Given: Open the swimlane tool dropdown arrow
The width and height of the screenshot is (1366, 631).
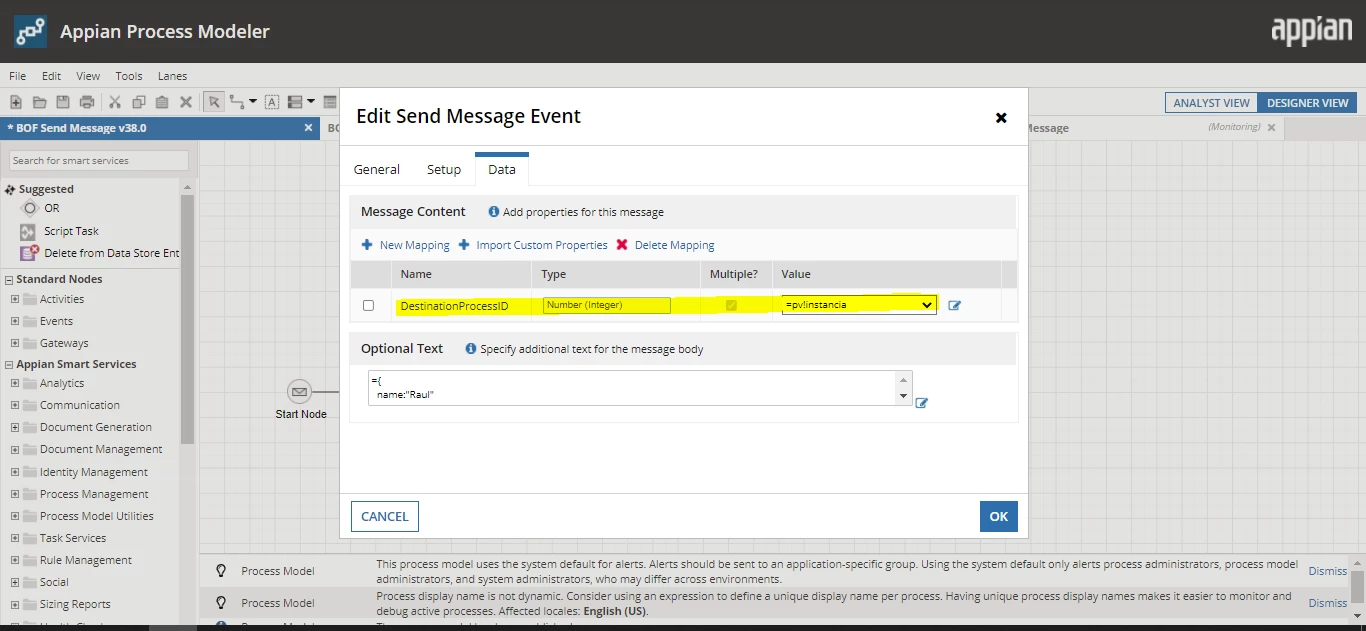Looking at the screenshot, I should pyautogui.click(x=311, y=102).
